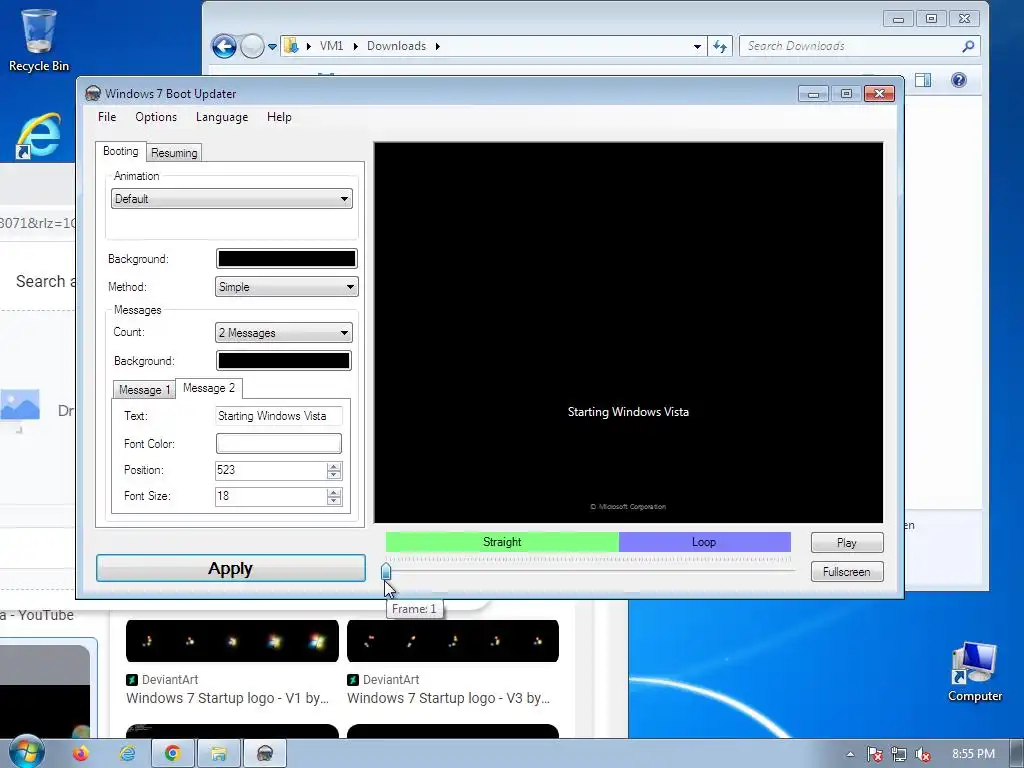Decrease Font Size with down spinner

pos(334,501)
